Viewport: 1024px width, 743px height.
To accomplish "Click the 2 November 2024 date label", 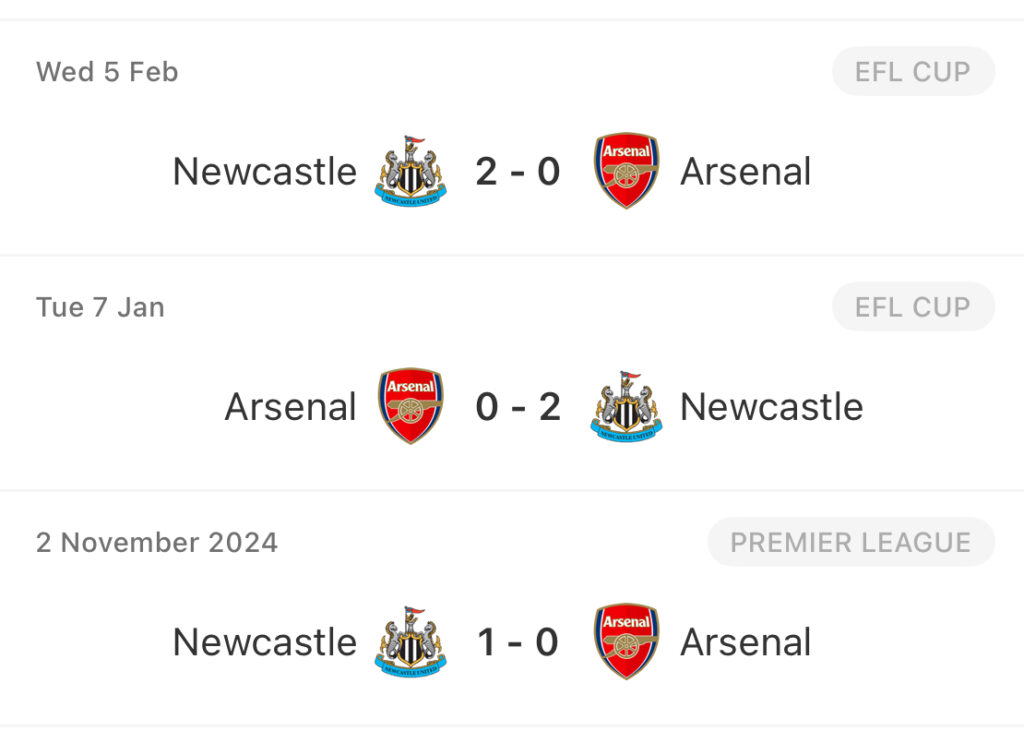I will point(157,543).
